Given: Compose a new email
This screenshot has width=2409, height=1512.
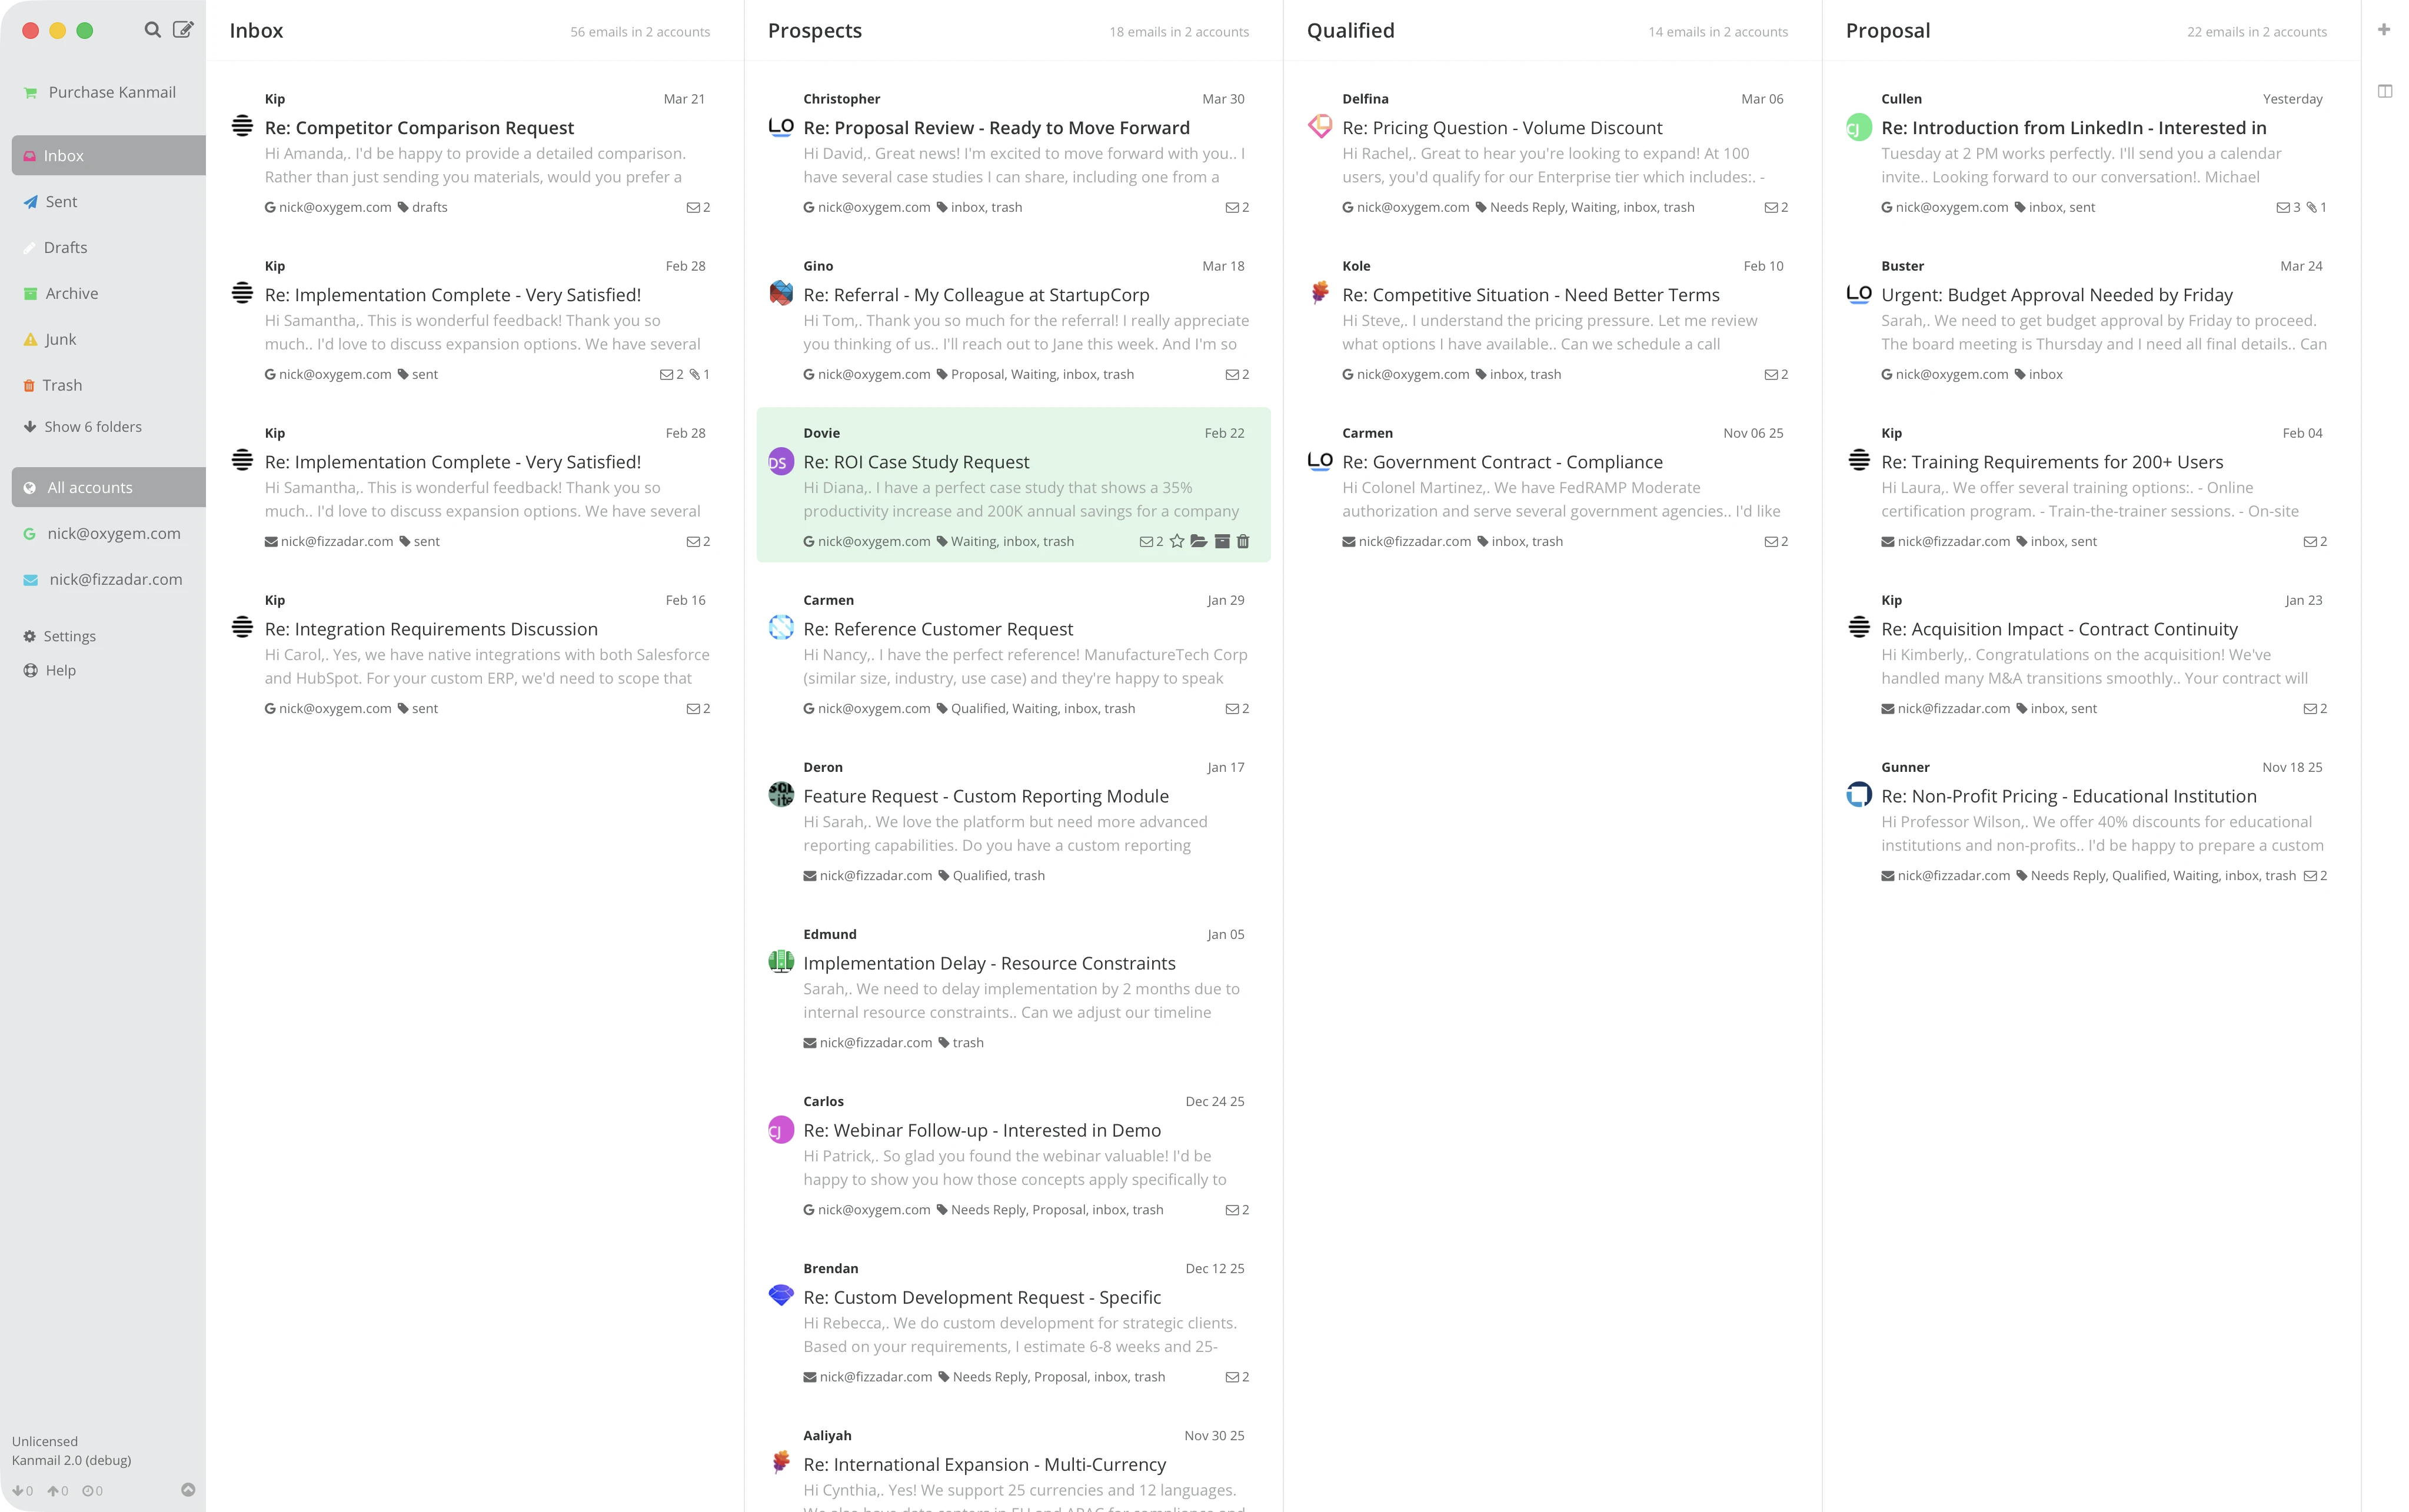Looking at the screenshot, I should pos(183,30).
